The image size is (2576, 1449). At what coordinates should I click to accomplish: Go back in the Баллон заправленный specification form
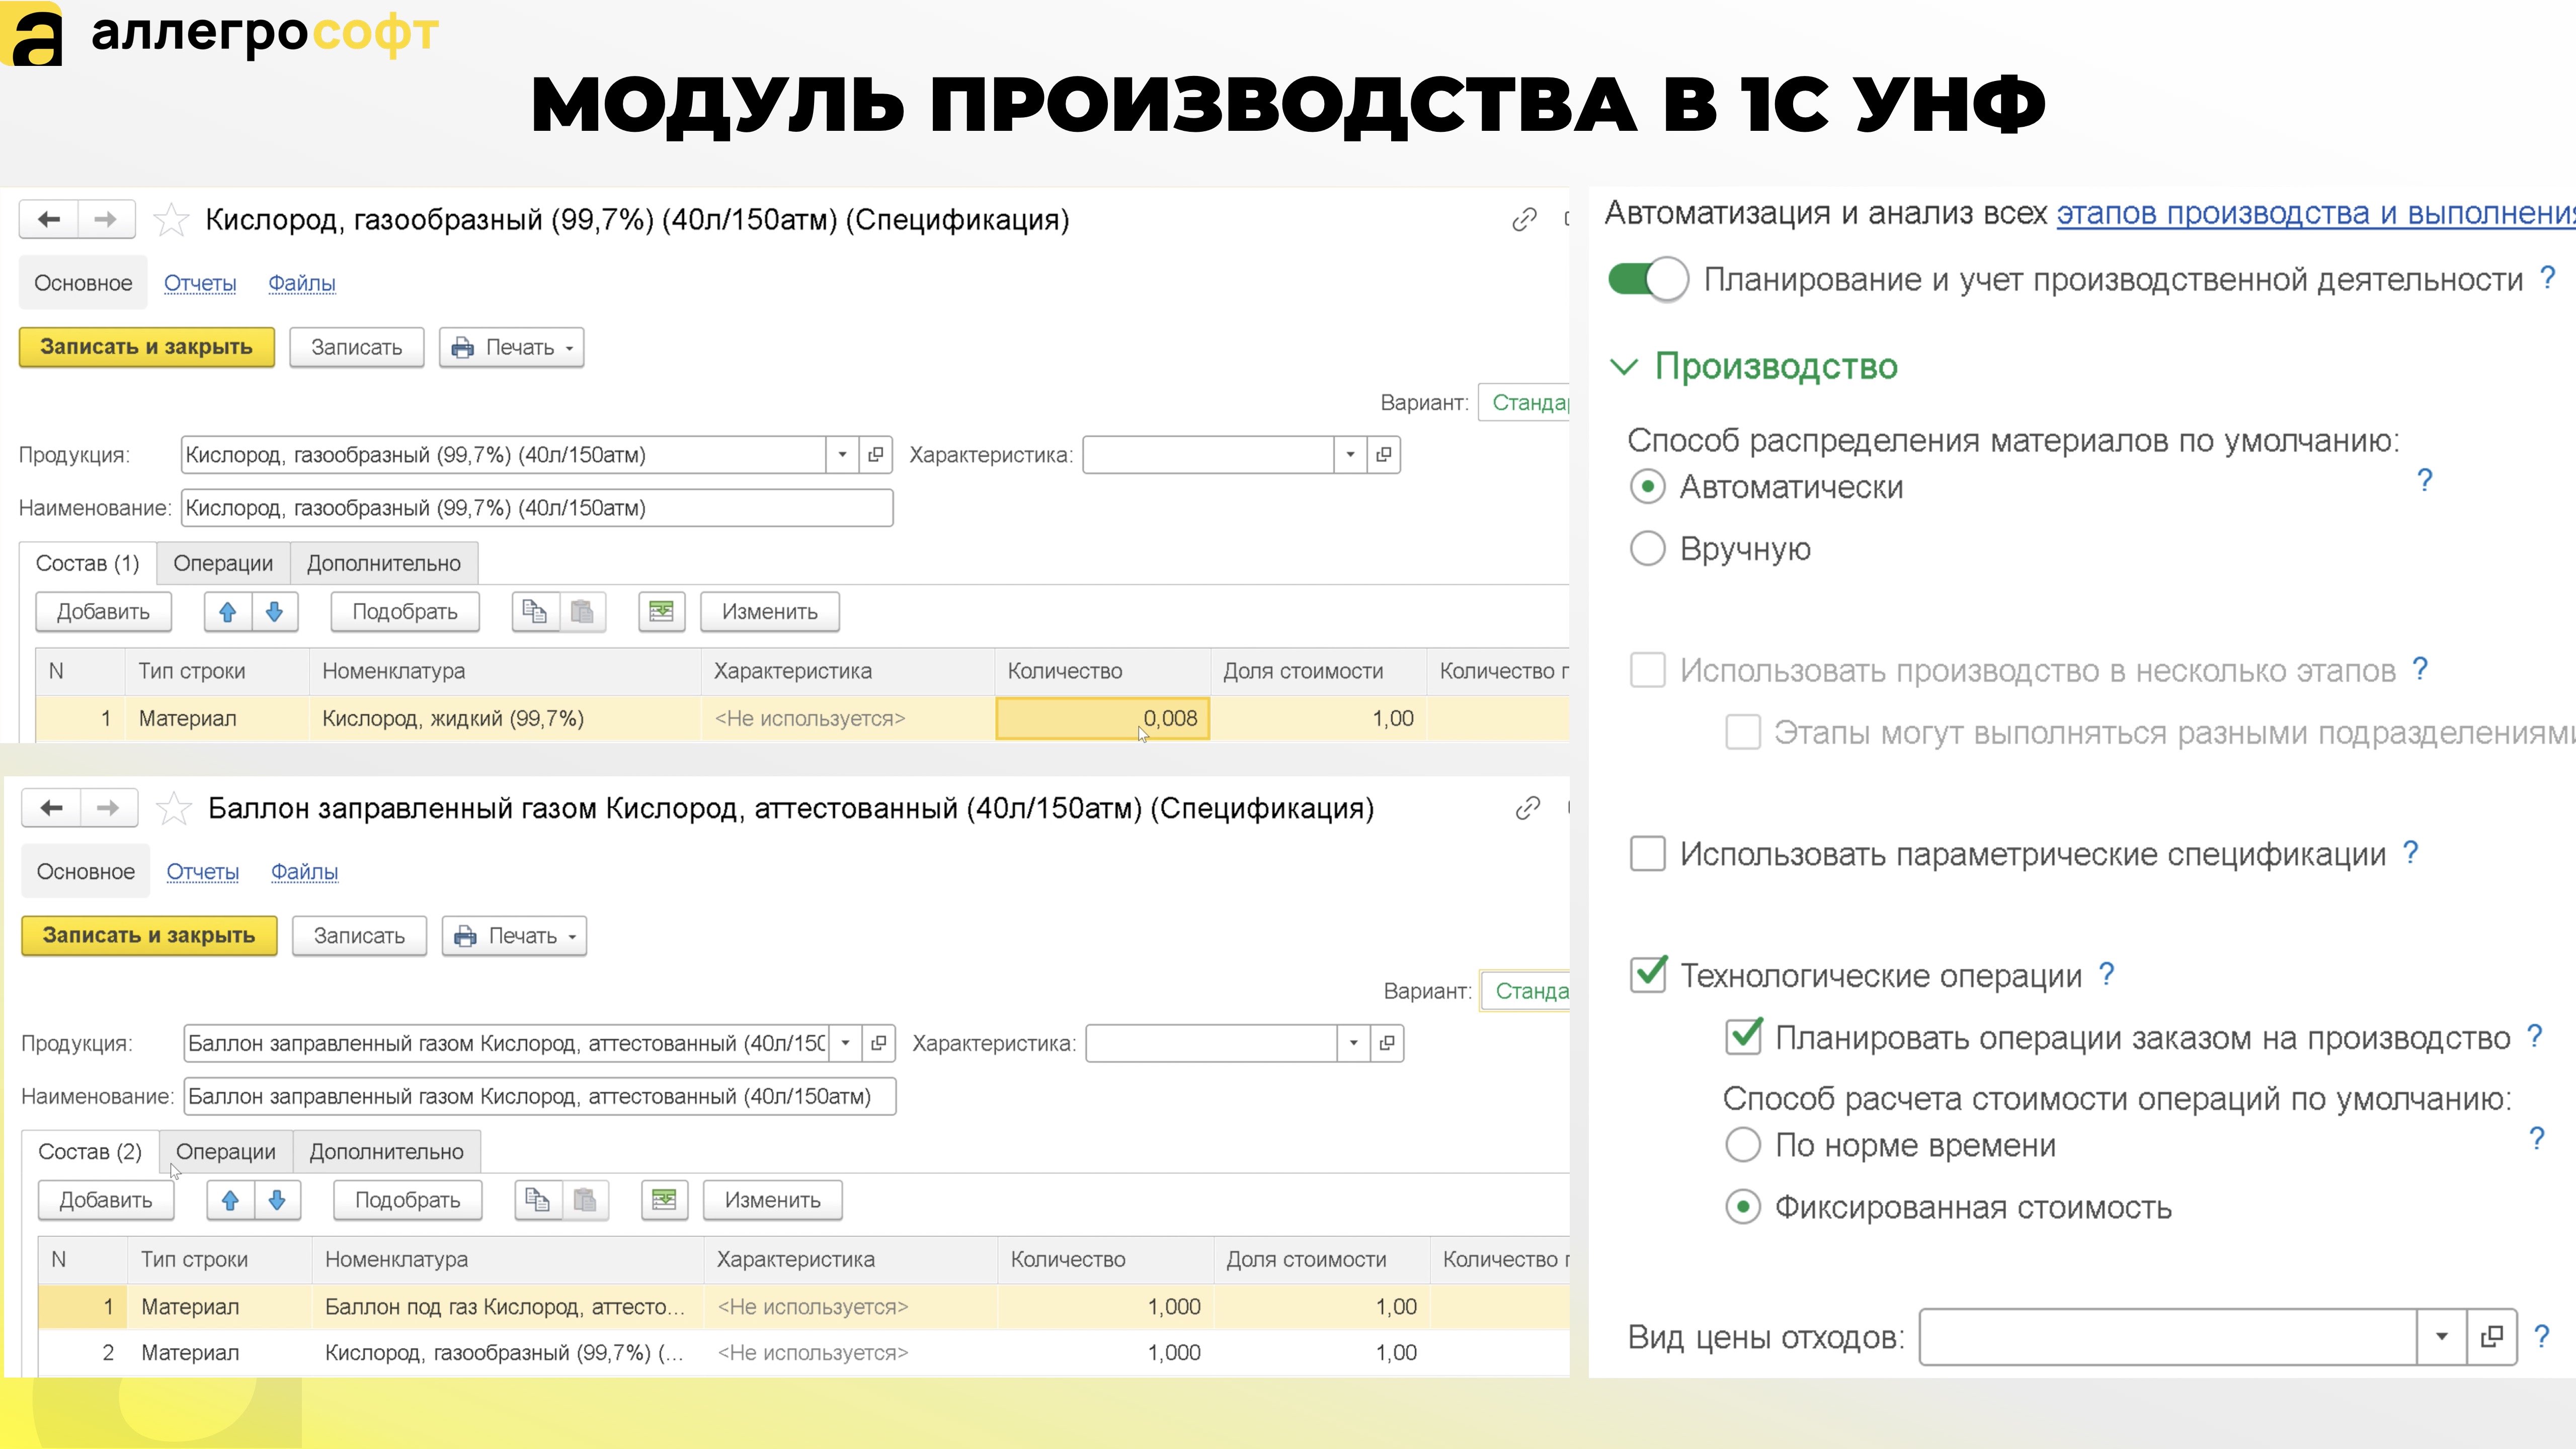pos(52,808)
